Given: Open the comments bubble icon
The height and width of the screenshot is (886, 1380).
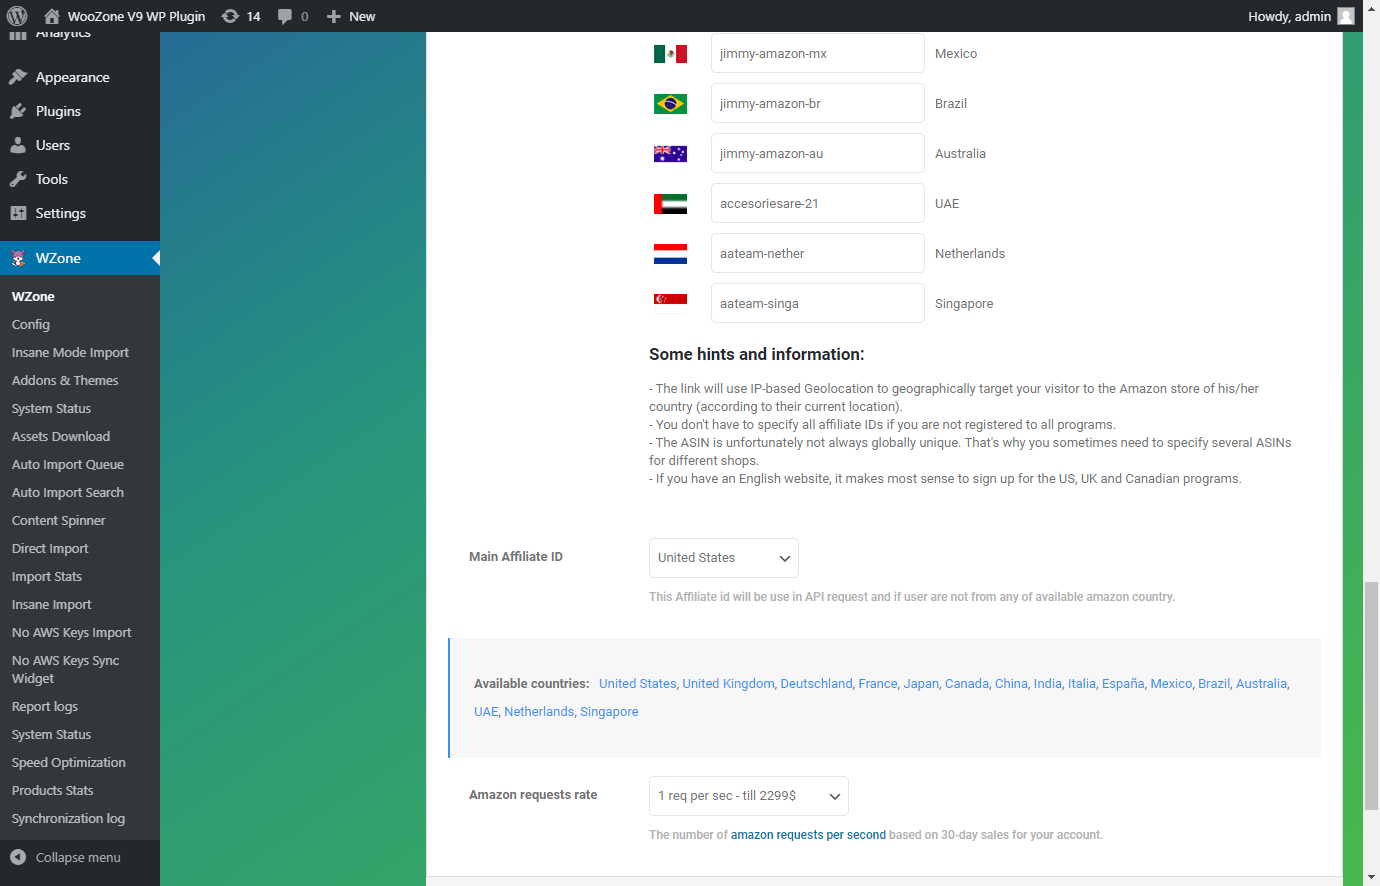Looking at the screenshot, I should 285,16.
